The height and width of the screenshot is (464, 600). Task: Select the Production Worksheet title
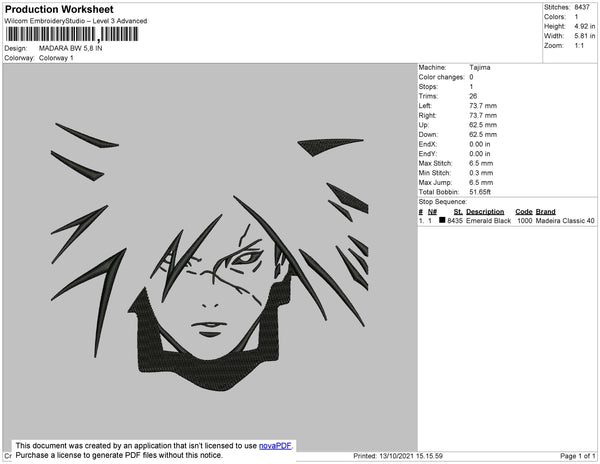[59, 10]
